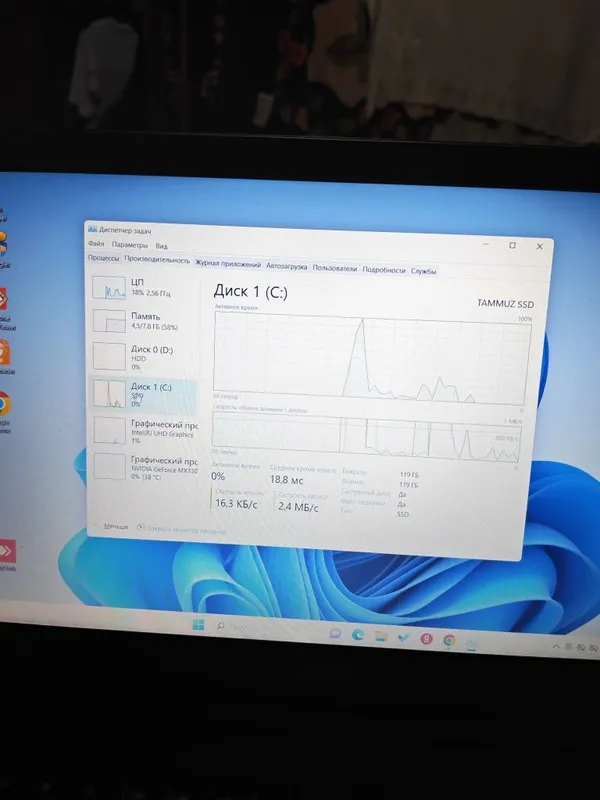Switch to the Пользователи tab
This screenshot has width=600, height=800.
pyautogui.click(x=335, y=268)
